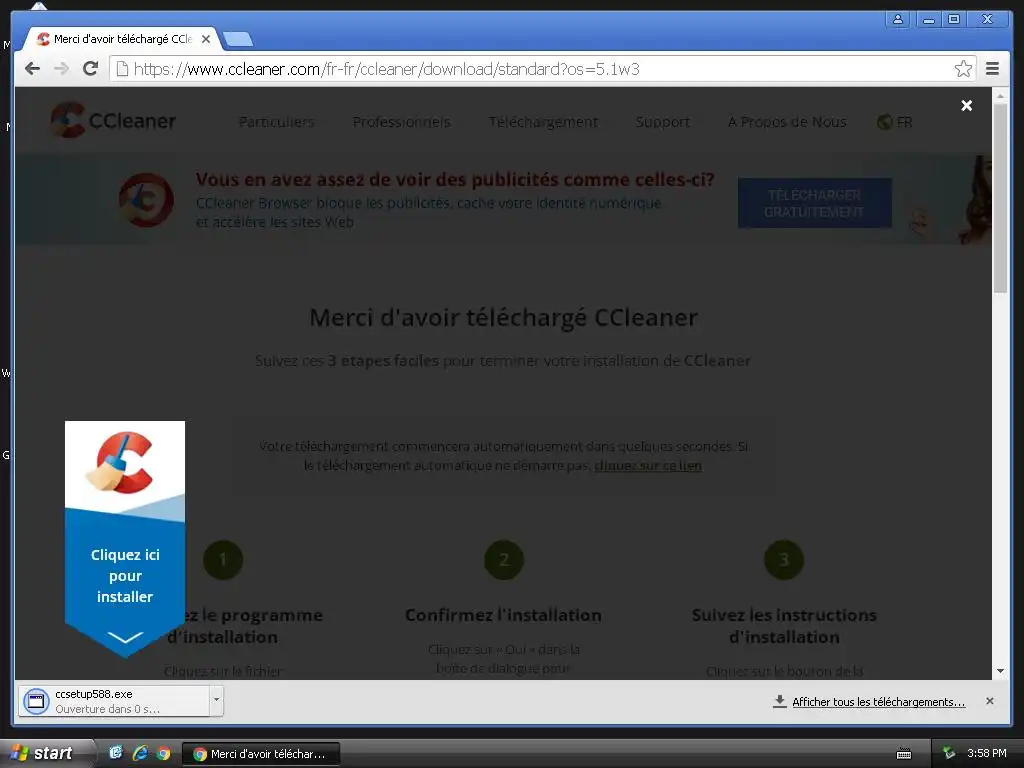Click the 'Télécharger gratuitement' button
This screenshot has height=768, width=1024.
pyautogui.click(x=814, y=203)
